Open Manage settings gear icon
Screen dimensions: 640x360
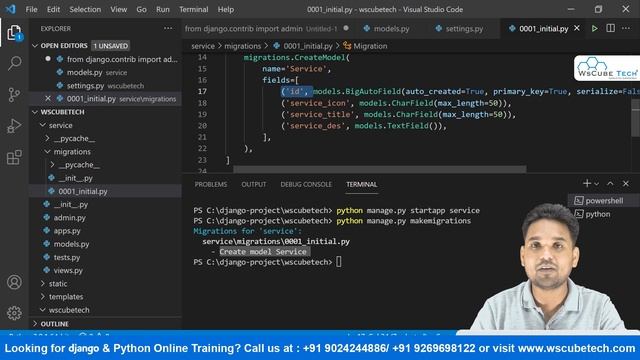(14, 313)
